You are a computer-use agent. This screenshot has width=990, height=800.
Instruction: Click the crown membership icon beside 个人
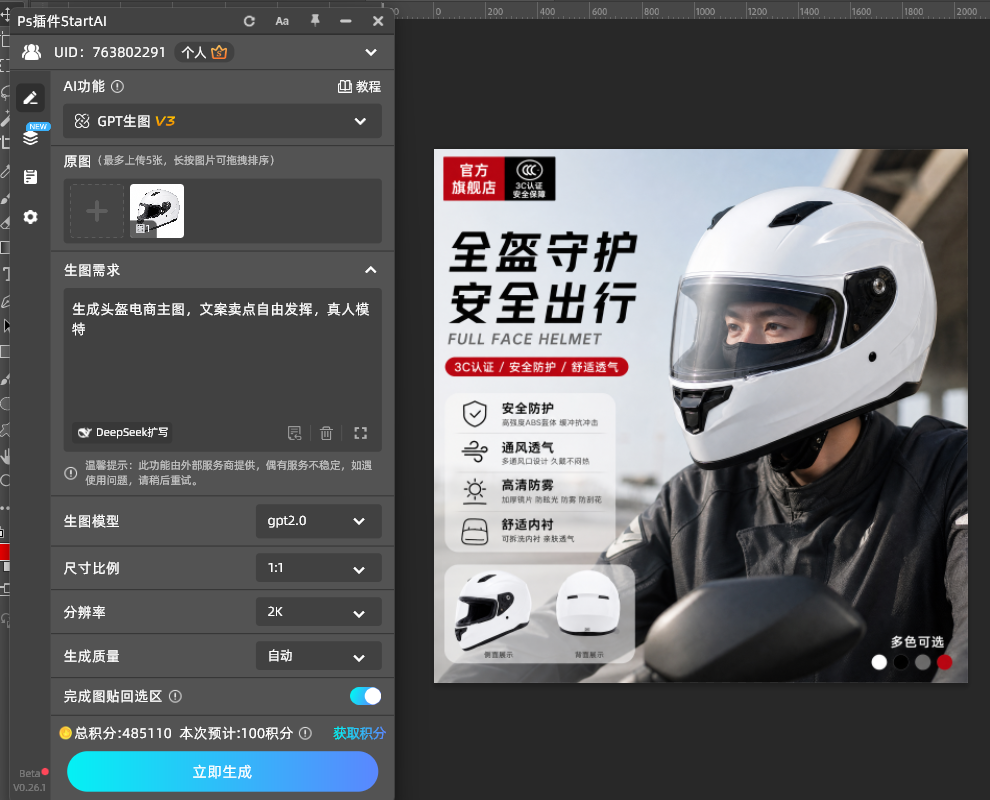point(219,52)
